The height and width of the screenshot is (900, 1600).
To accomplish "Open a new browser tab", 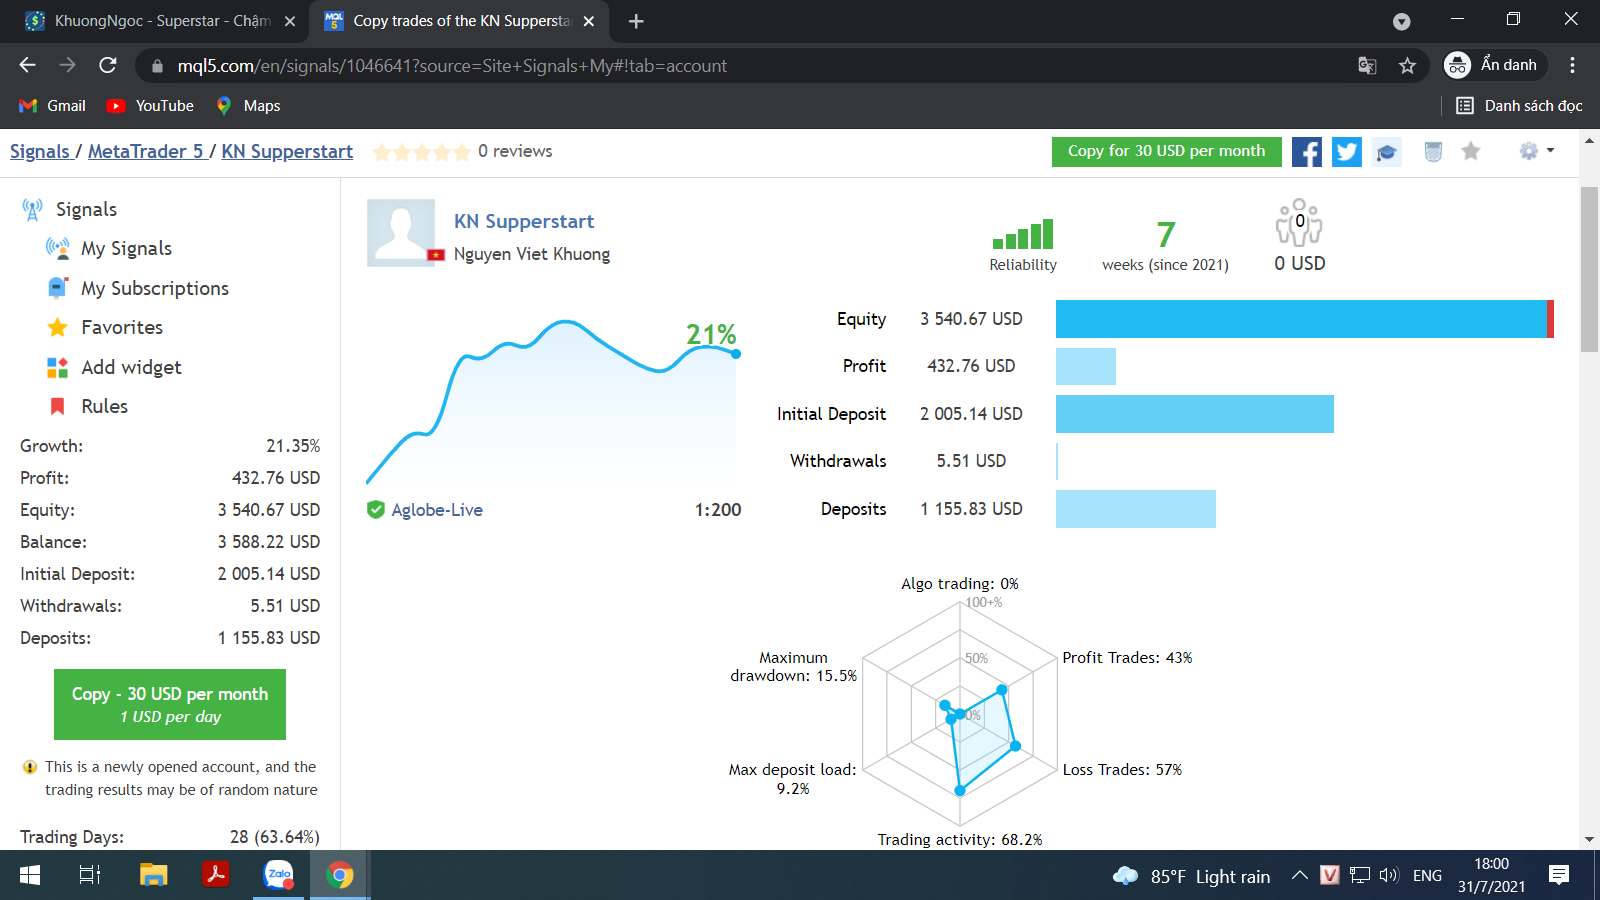I will 636,21.
